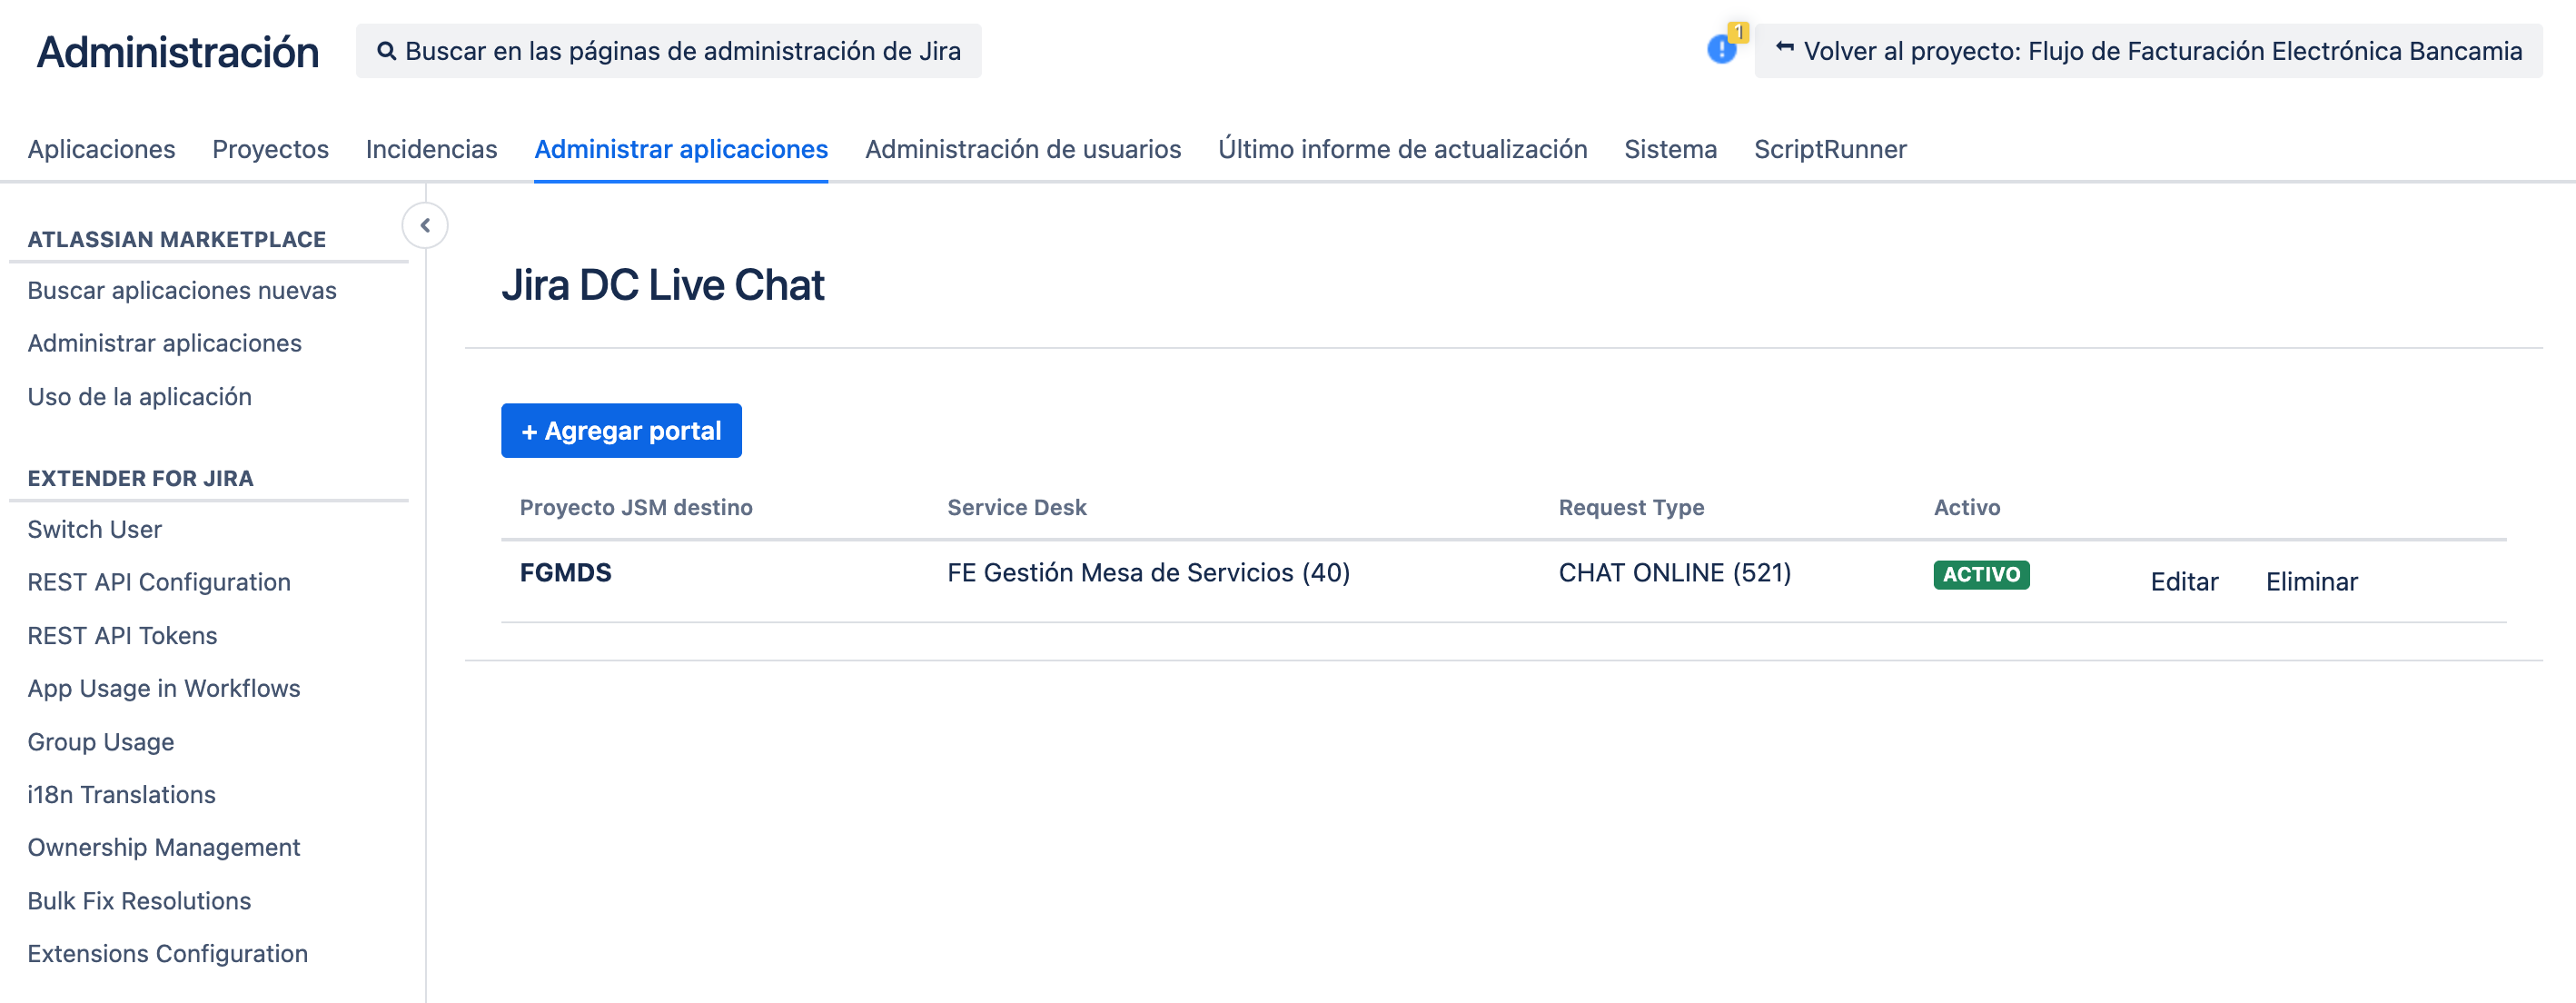This screenshot has height=1003, width=2576.
Task: Collapse the sidebar with the chevron button
Action: [425, 225]
